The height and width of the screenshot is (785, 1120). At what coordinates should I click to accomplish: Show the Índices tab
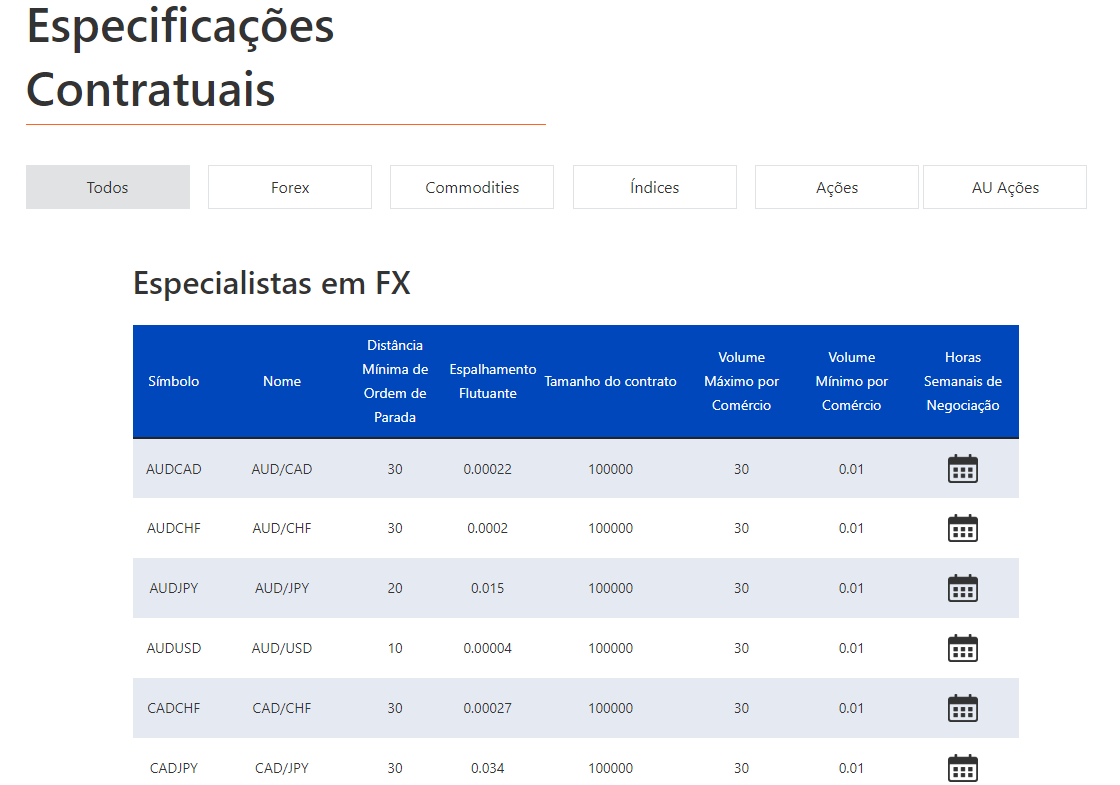[655, 187]
